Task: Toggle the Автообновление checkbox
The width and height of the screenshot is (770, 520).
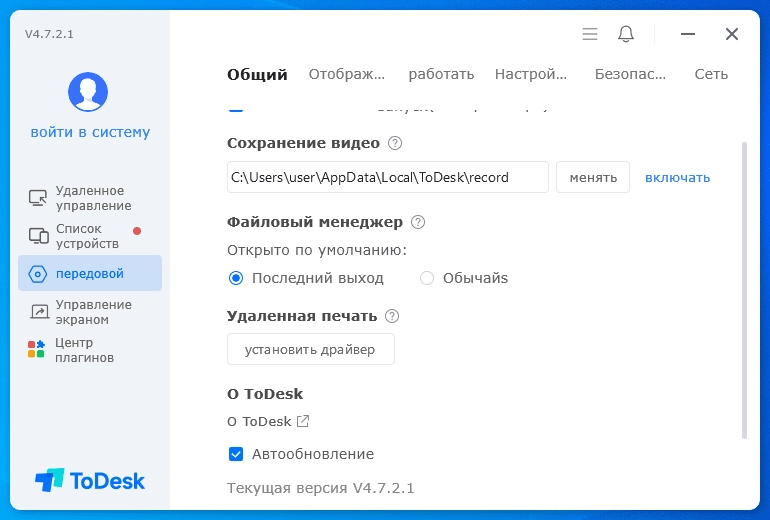Action: coord(236,454)
